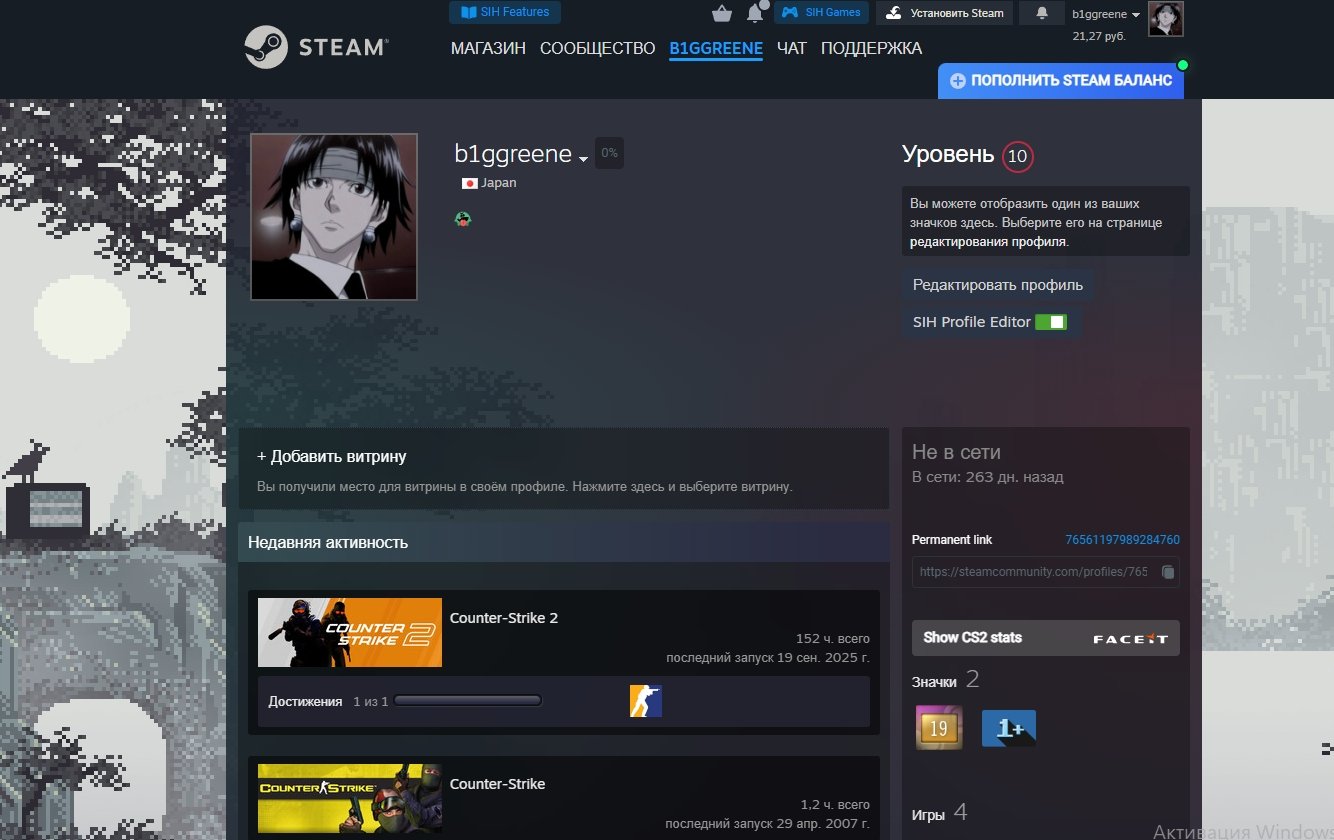This screenshot has height=840, width=1334.
Task: Click 21,27 руб. wallet balance
Action: click(1099, 35)
